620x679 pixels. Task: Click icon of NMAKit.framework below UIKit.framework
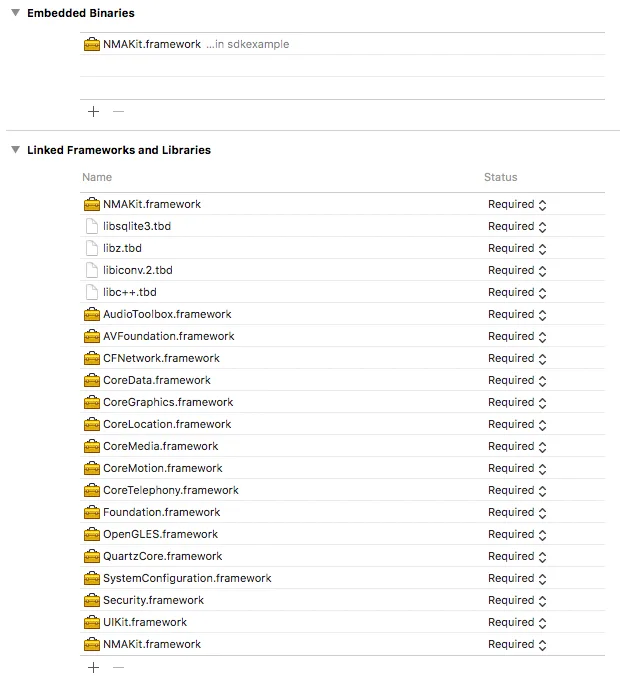[x=92, y=644]
